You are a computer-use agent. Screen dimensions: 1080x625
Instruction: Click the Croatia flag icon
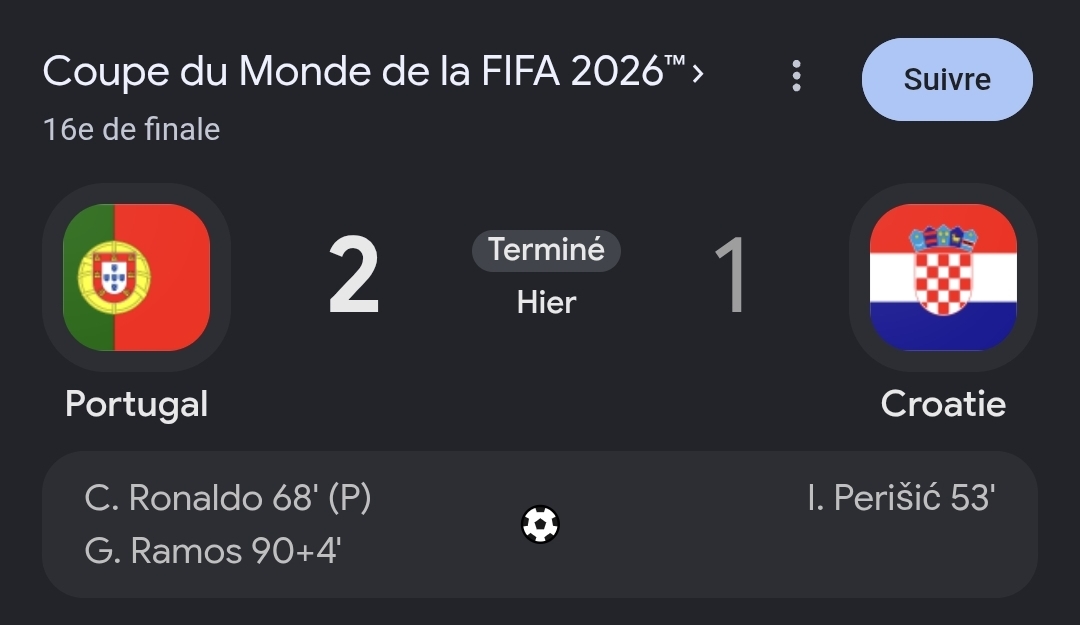click(943, 277)
